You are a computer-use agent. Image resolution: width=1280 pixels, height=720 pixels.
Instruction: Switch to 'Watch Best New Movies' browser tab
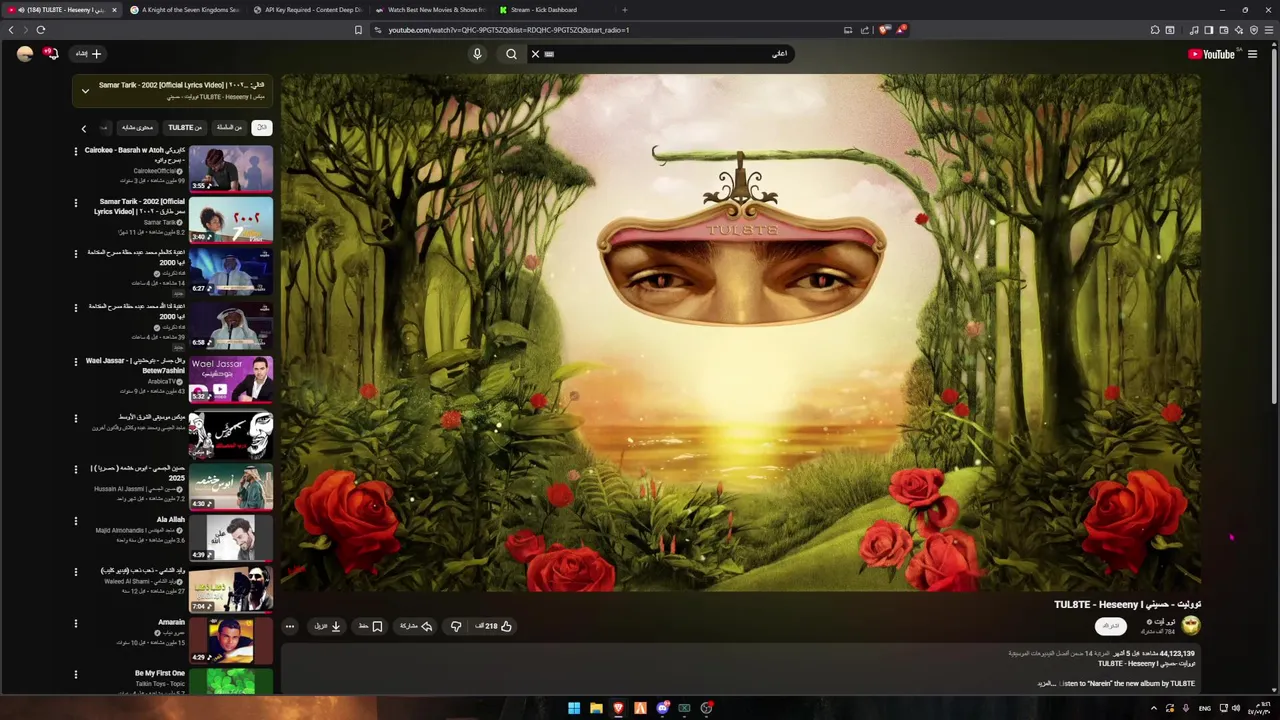click(x=430, y=10)
